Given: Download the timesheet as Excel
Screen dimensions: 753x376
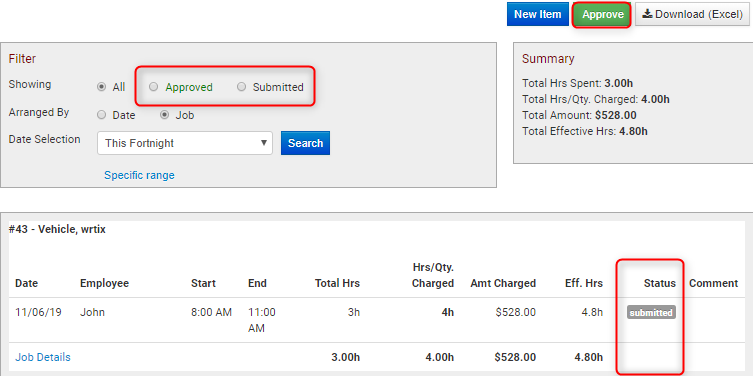Looking at the screenshot, I should (x=692, y=14).
